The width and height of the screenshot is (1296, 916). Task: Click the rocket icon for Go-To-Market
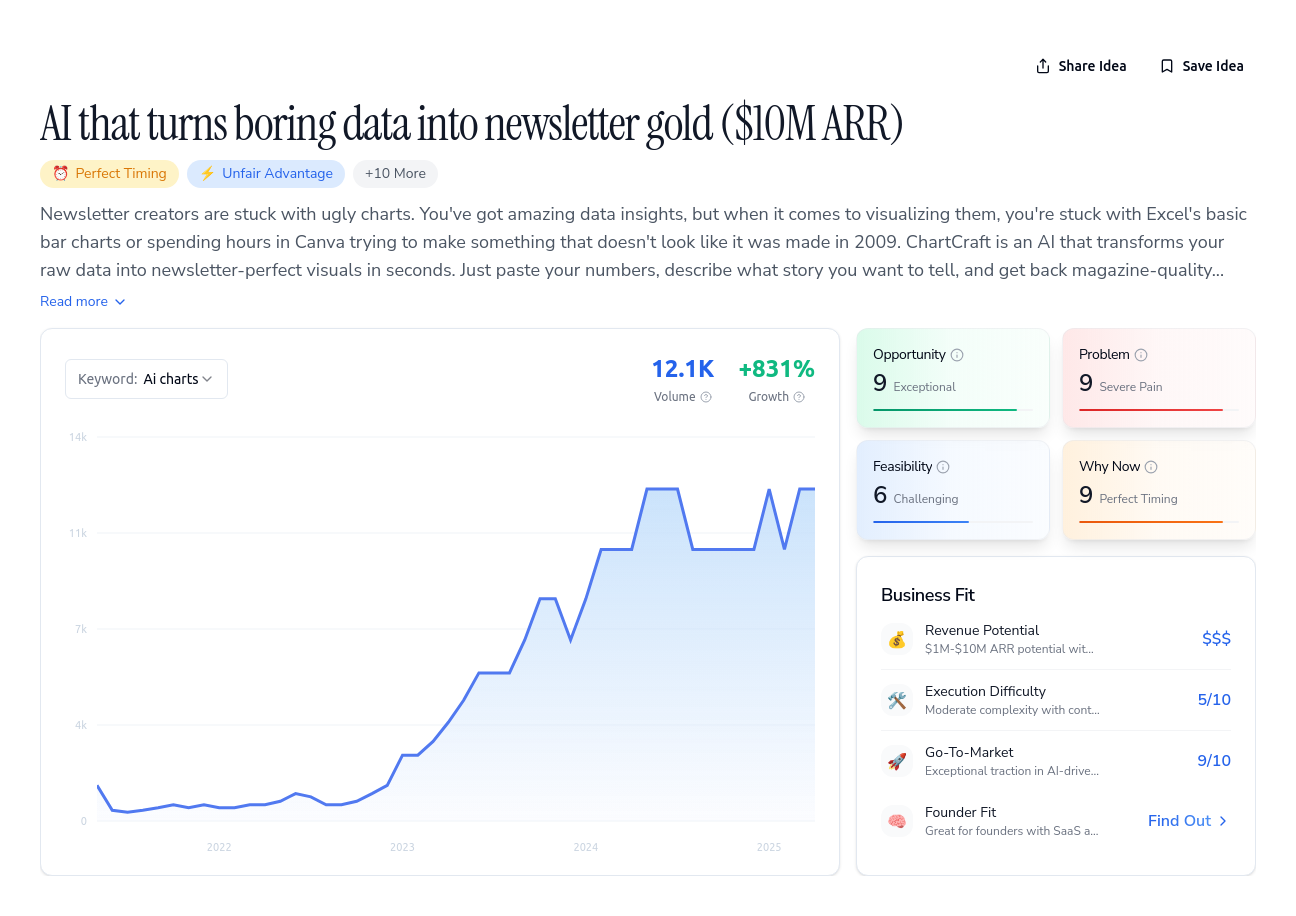point(897,761)
